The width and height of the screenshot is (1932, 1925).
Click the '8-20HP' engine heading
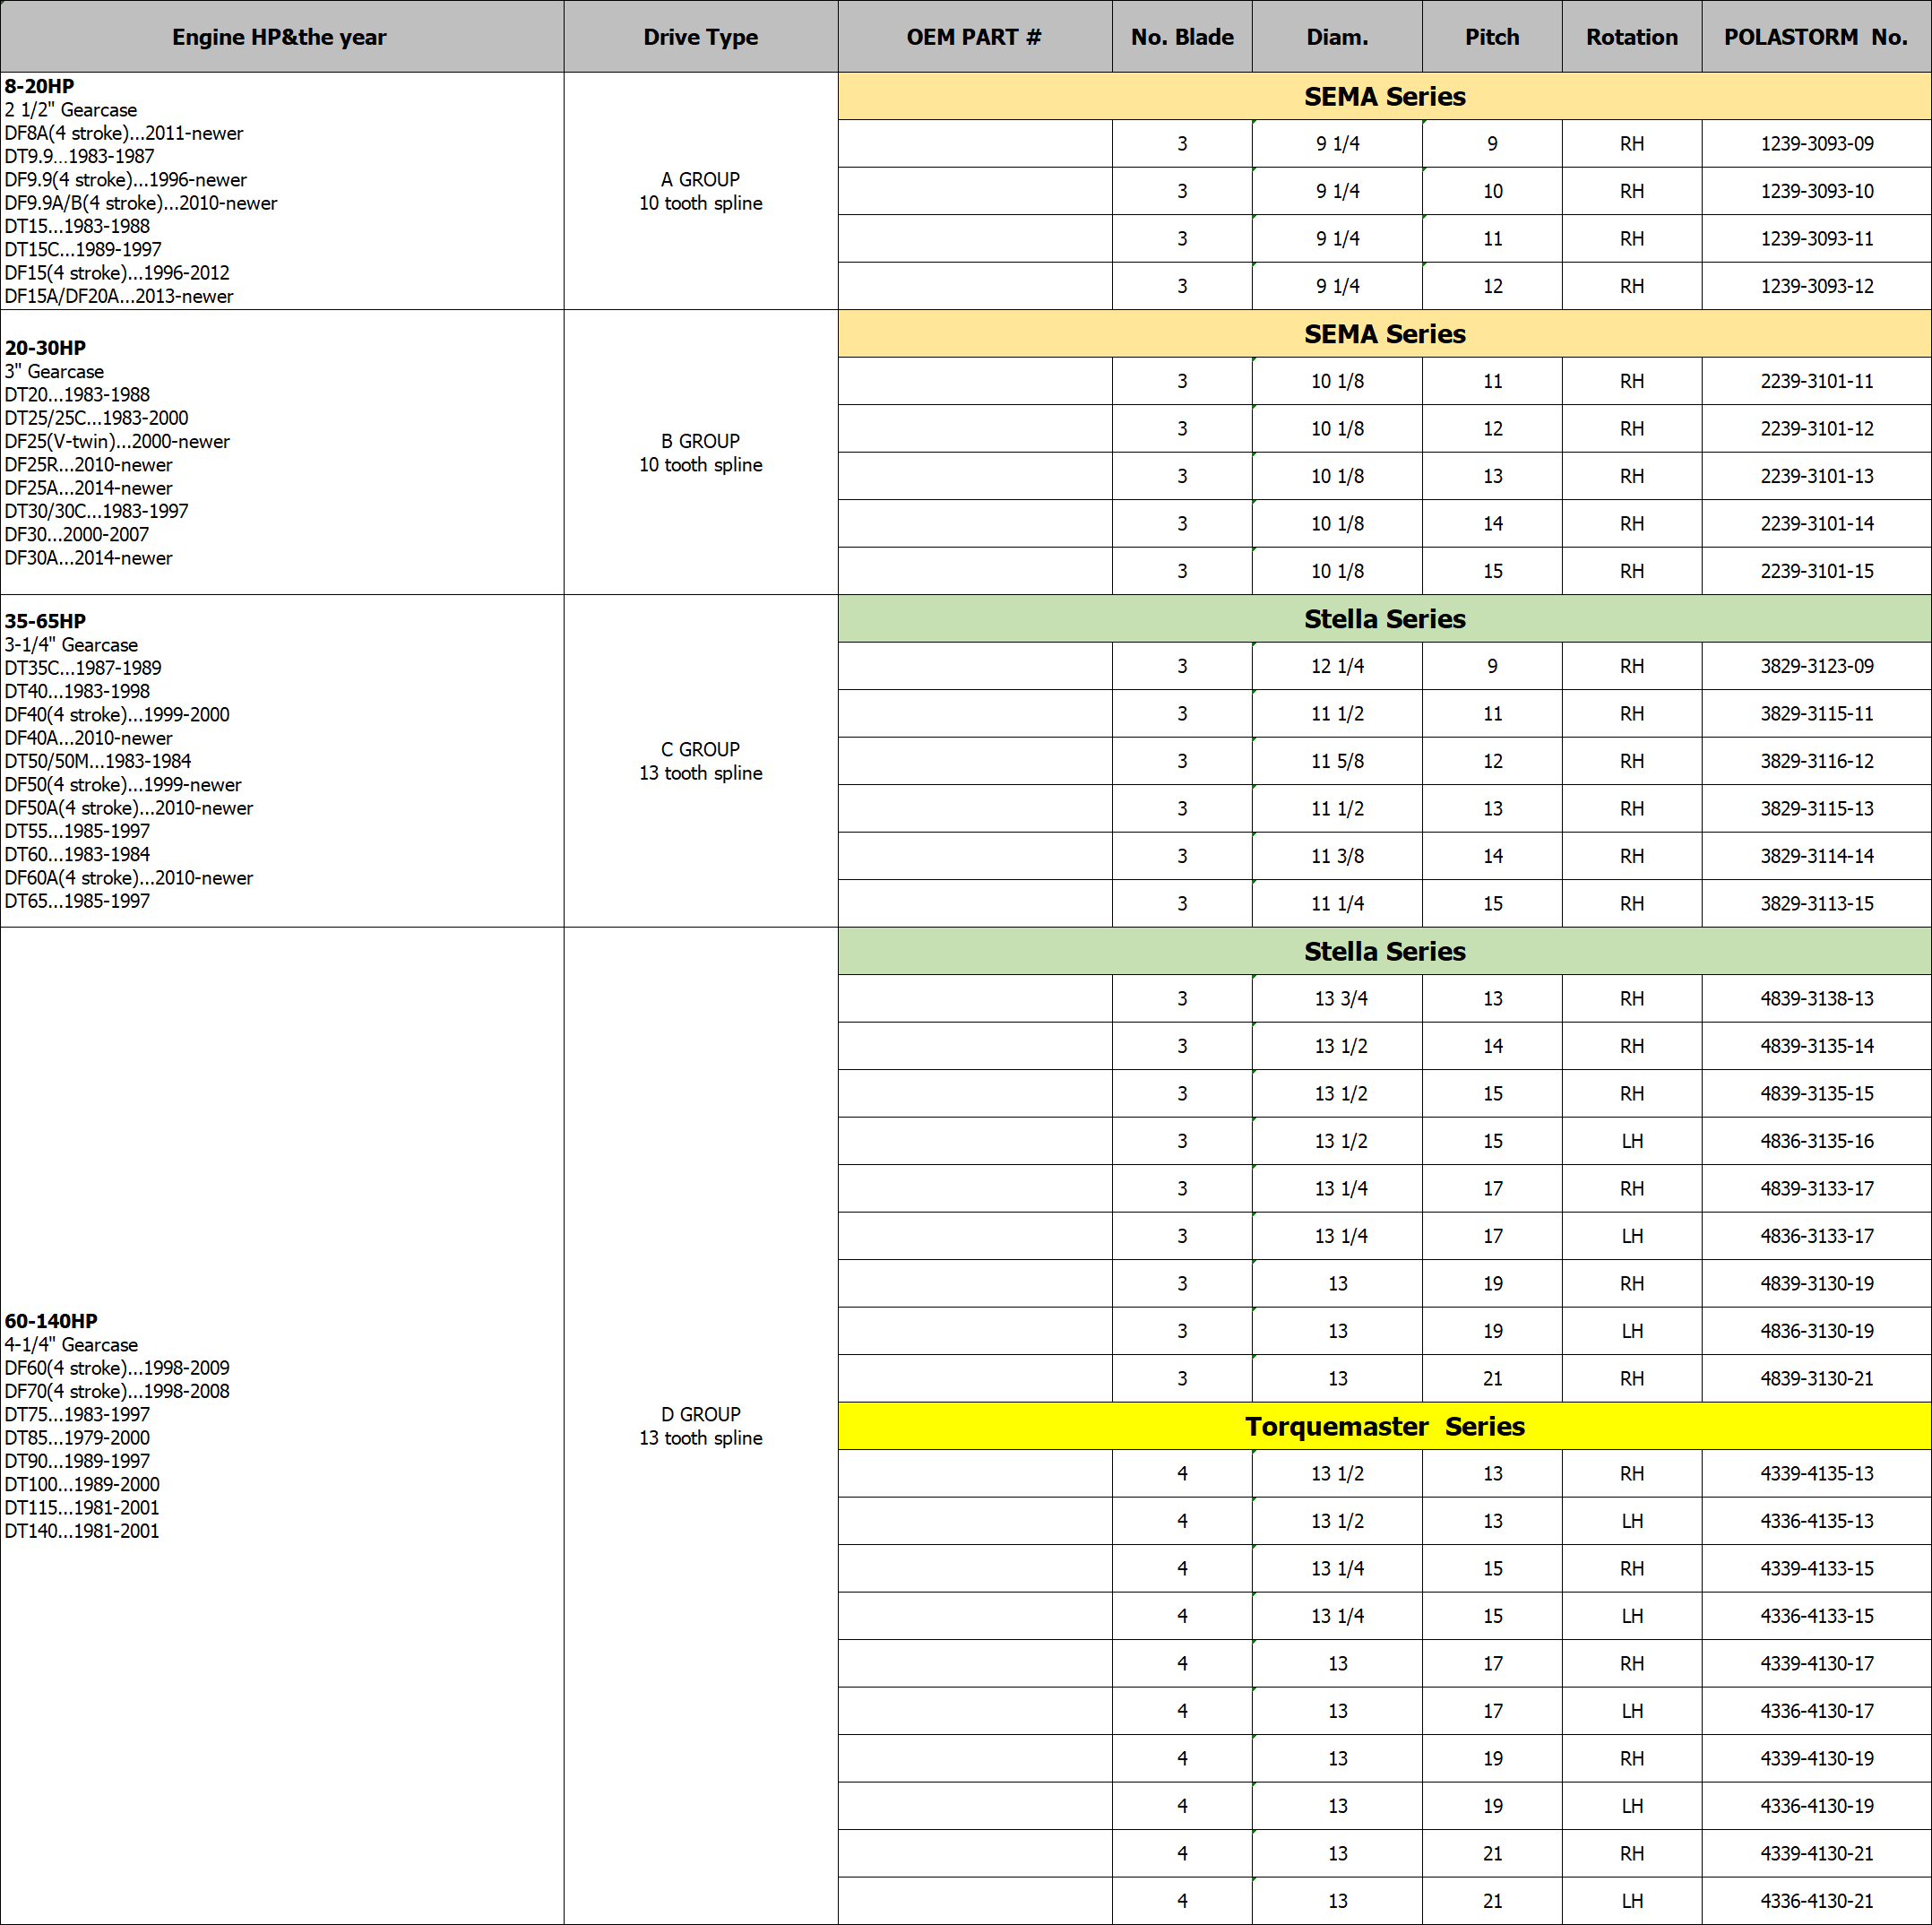coord(39,86)
